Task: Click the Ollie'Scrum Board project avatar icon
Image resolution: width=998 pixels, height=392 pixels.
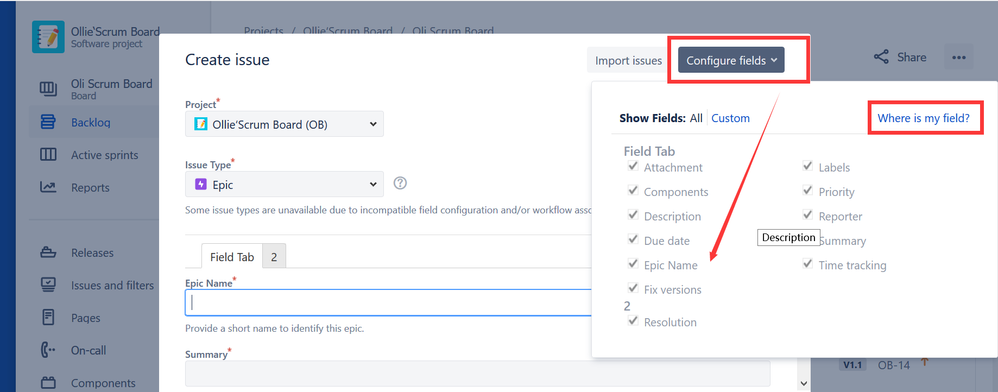Action: click(x=48, y=37)
